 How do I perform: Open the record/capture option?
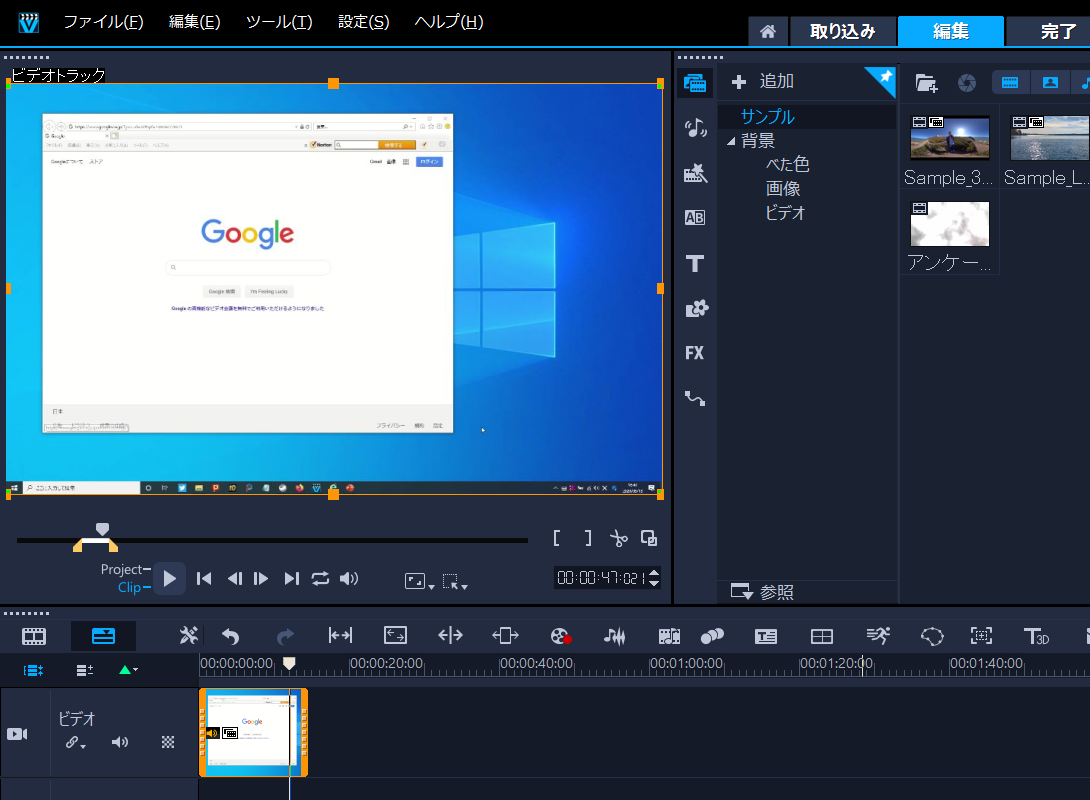click(561, 636)
